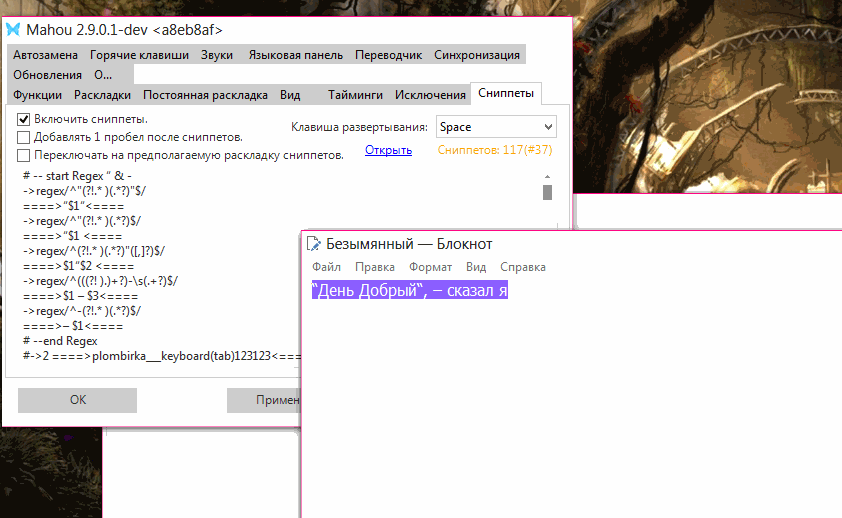Switch to the Обновления tab
Viewport: 842px width, 518px height.
pyautogui.click(x=47, y=75)
